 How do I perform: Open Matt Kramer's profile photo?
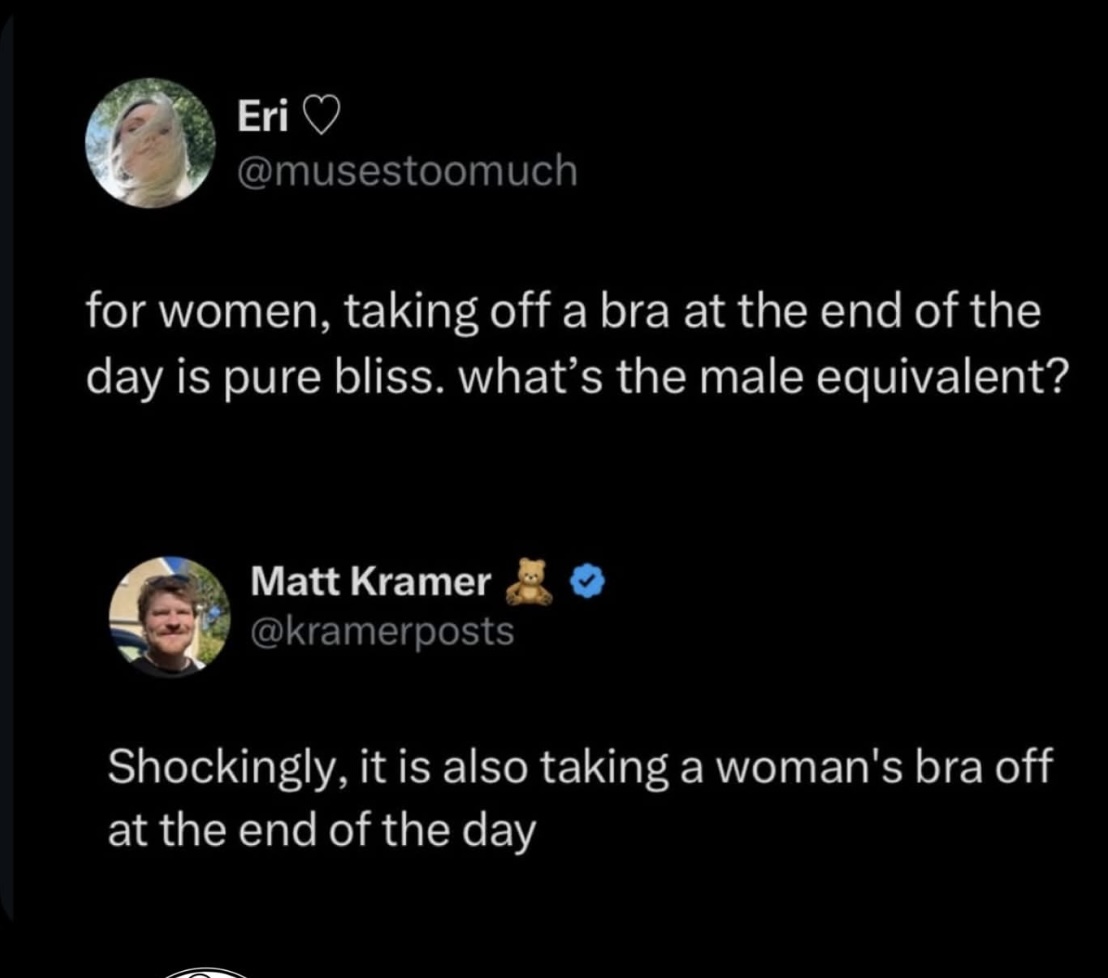click(170, 617)
